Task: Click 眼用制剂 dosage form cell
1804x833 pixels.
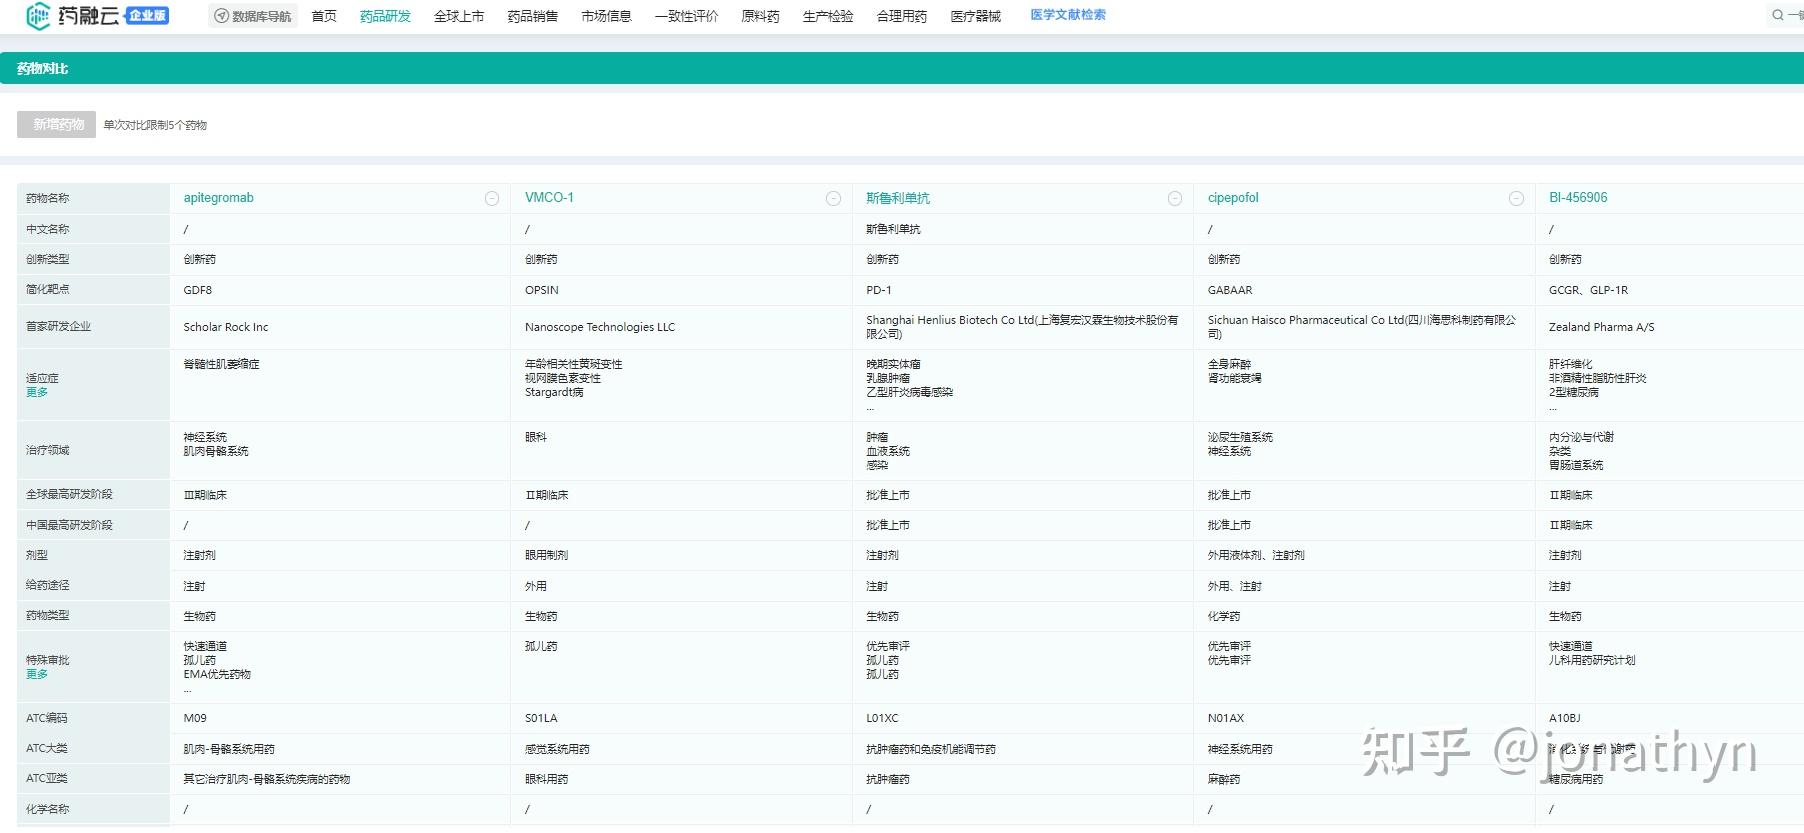Action: (x=546, y=555)
